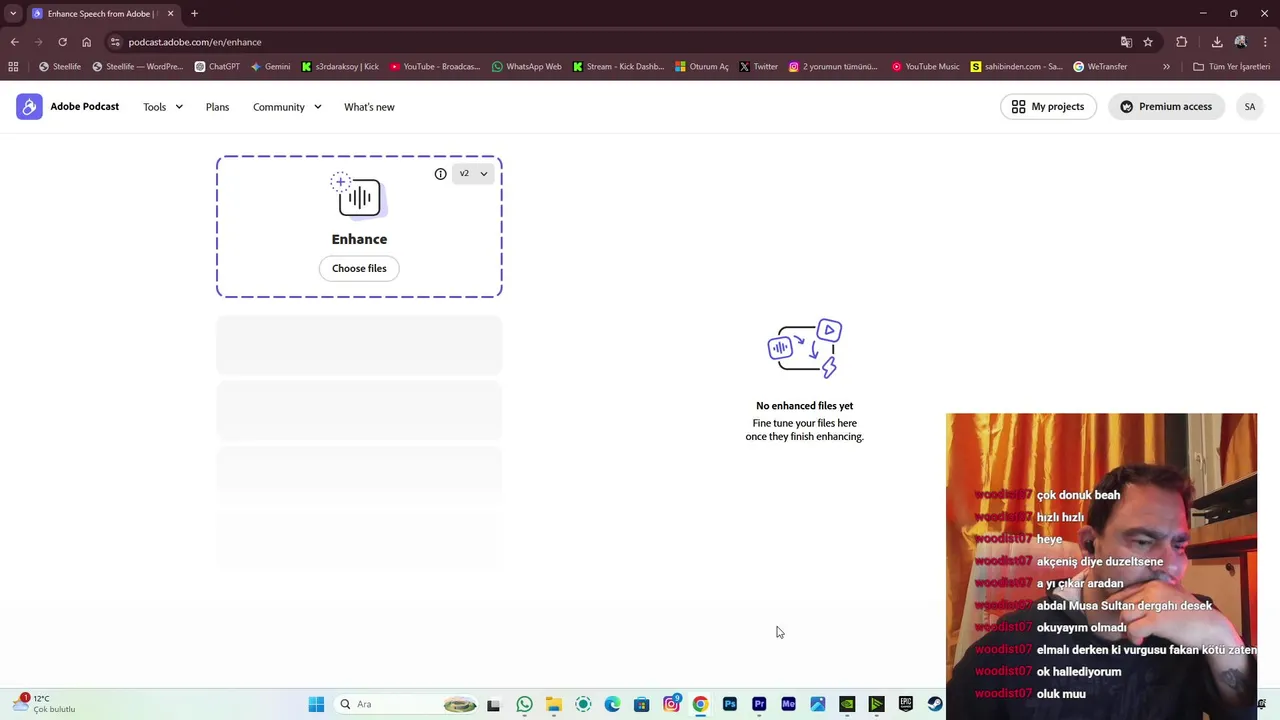Open the Gemini bookmark
This screenshot has width=1280, height=720.
[x=270, y=67]
